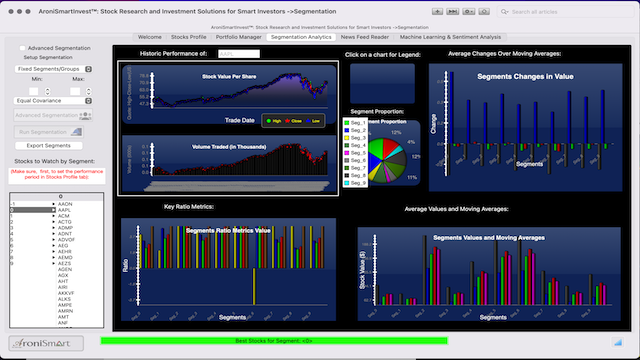Click the Seg_9 cyan legend swatch
Viewport: 640px width, 360px height.
[x=347, y=183]
